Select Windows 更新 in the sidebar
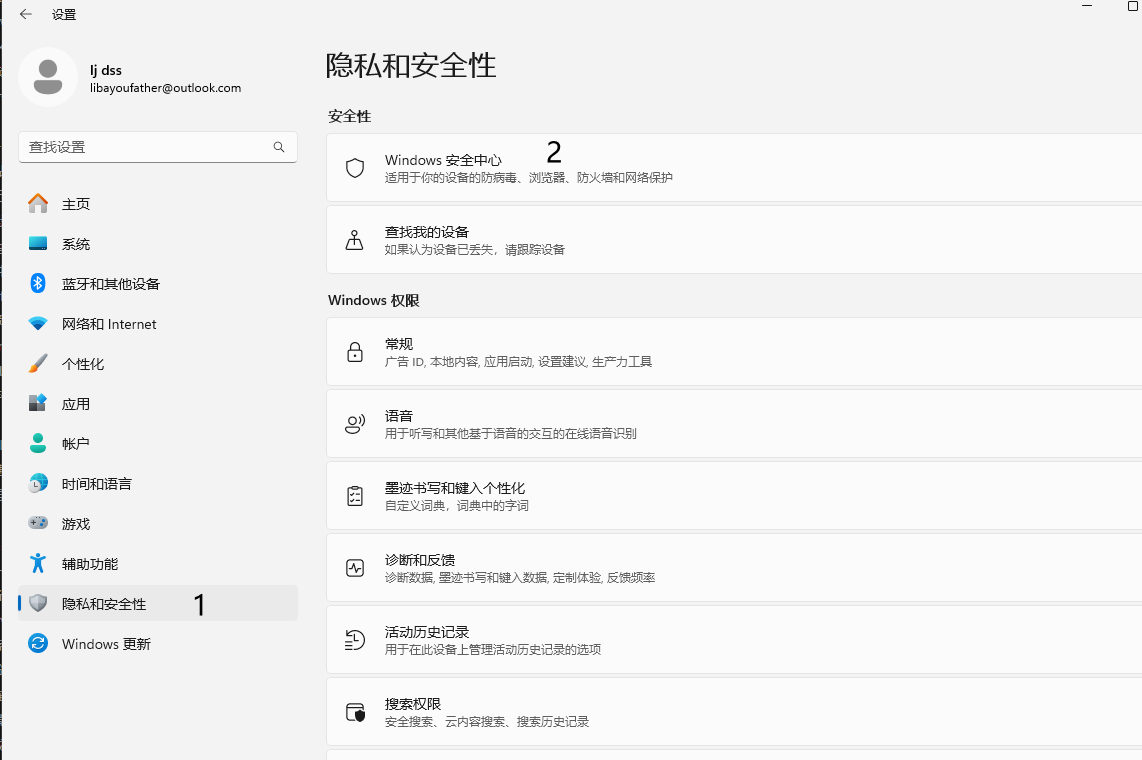This screenshot has width=1142, height=760. 158,644
